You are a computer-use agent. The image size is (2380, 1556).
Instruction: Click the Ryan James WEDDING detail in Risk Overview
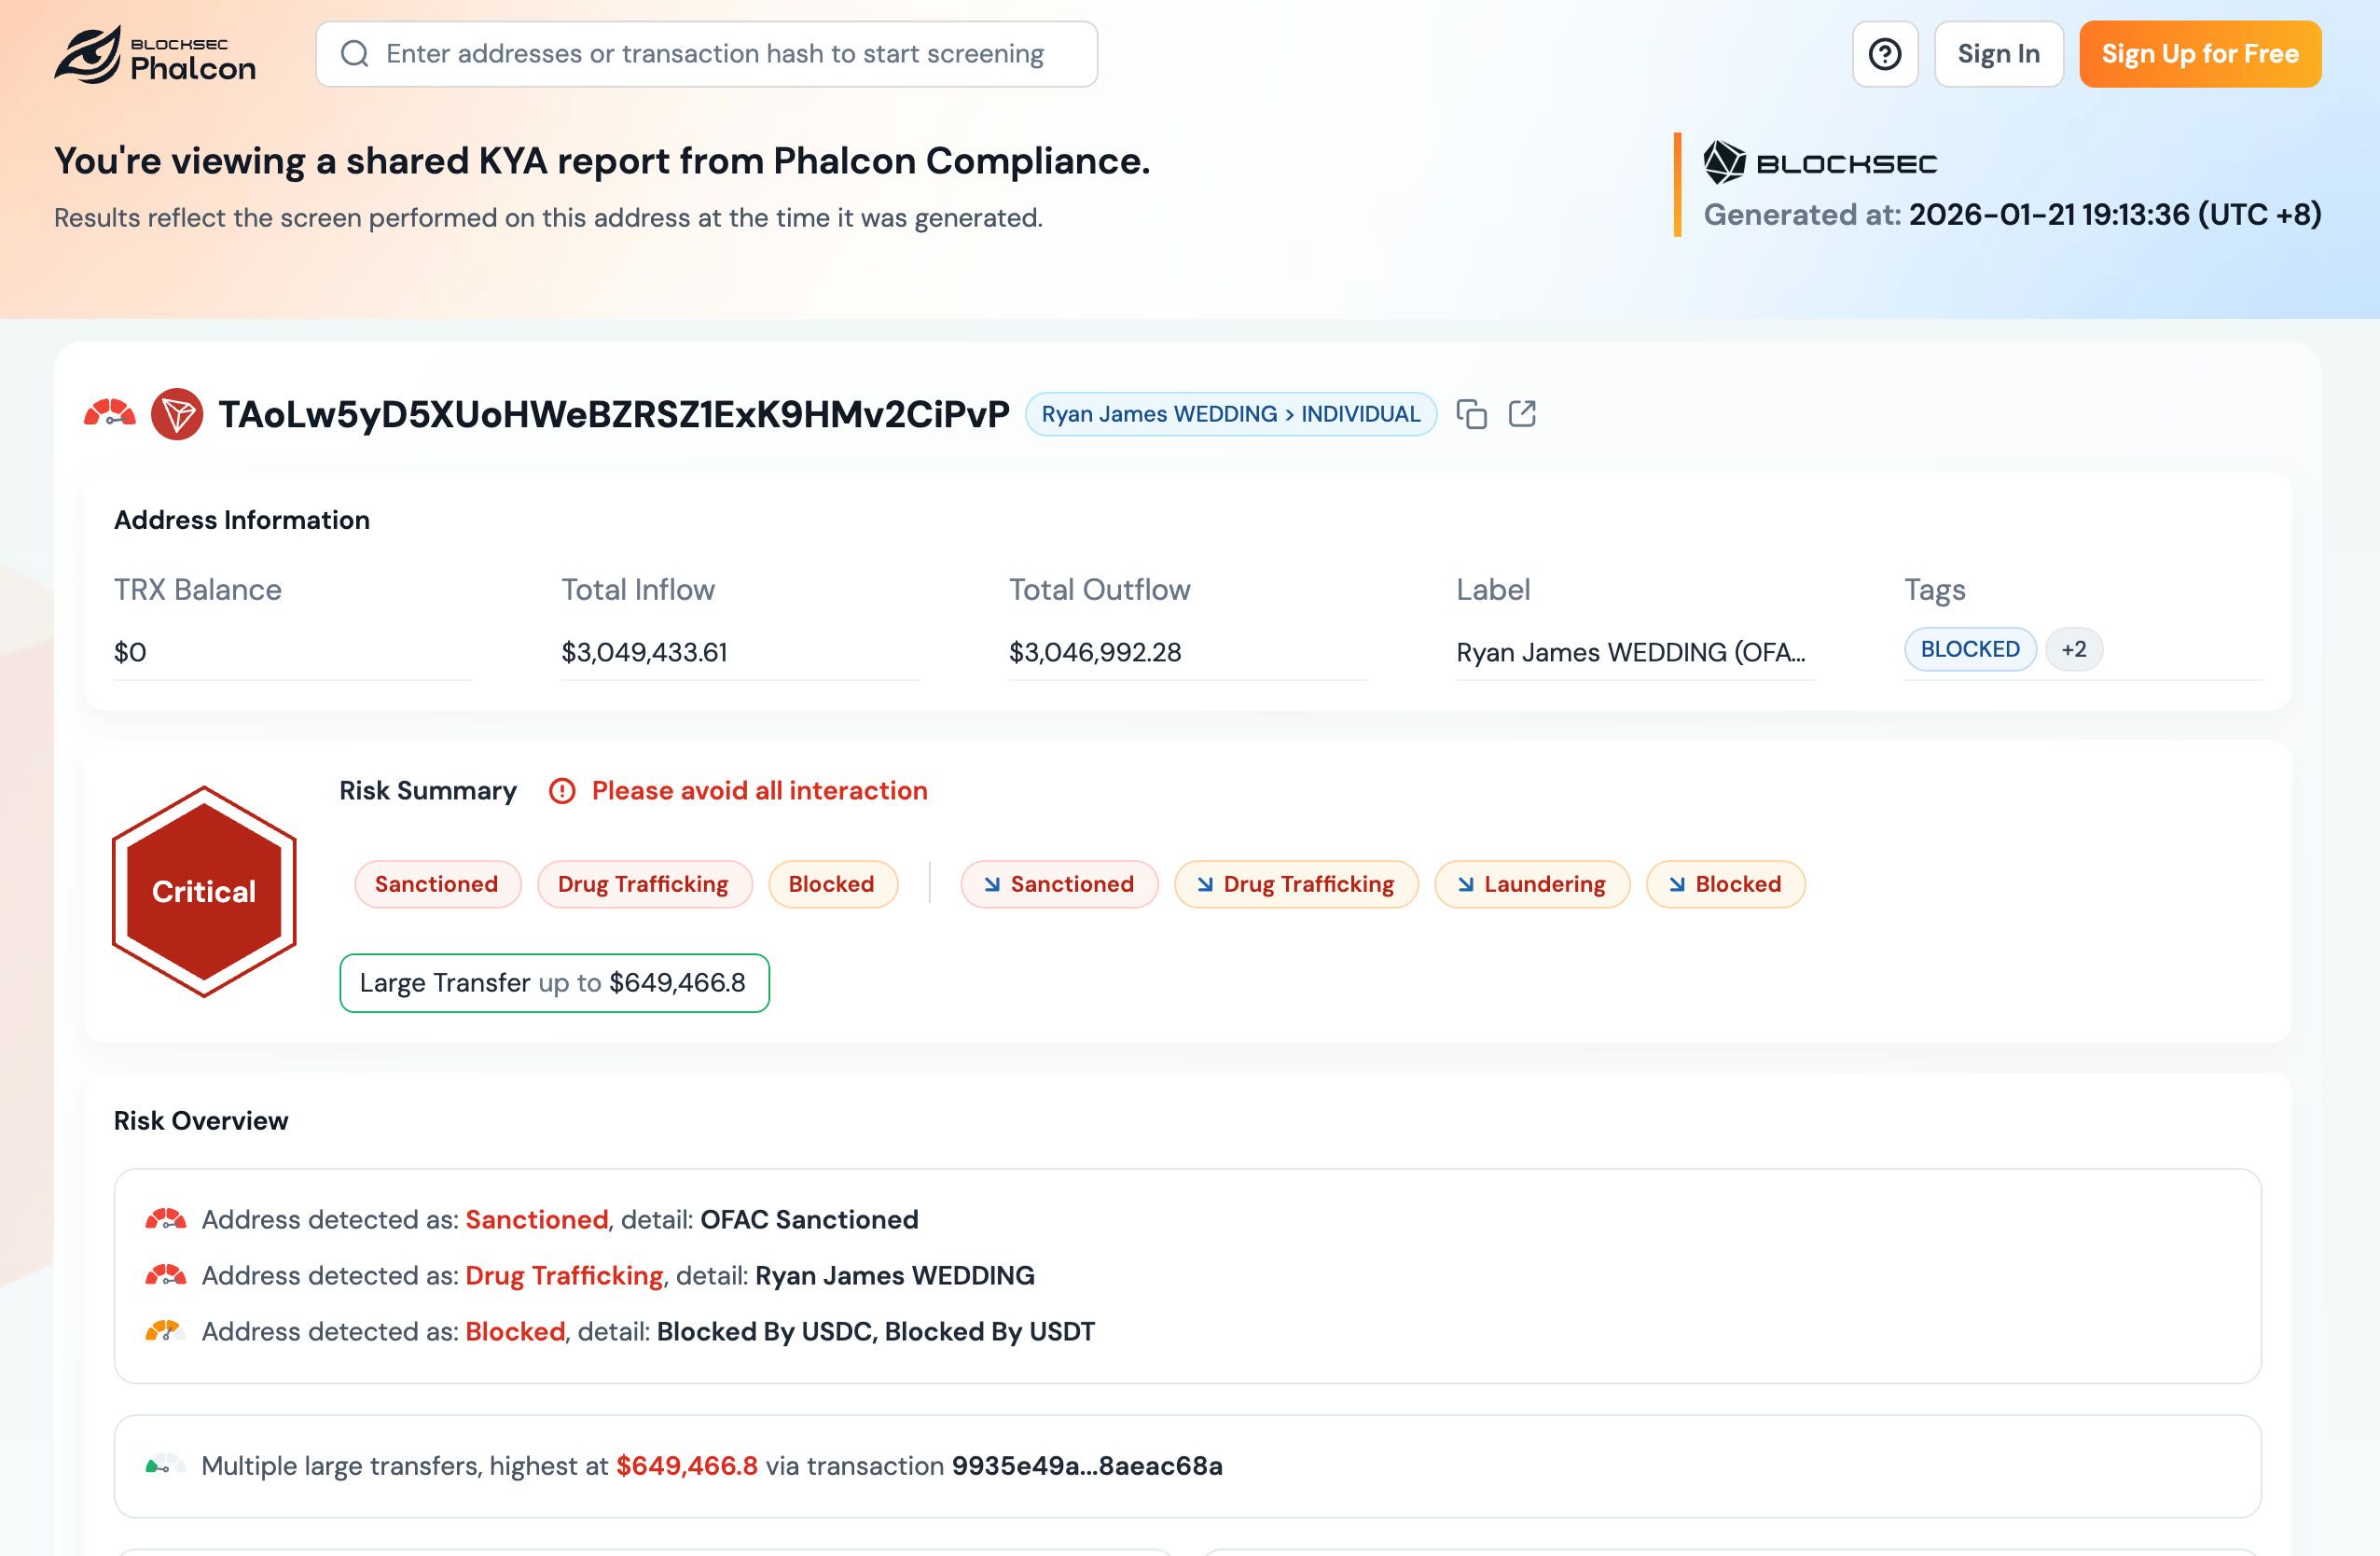point(895,1276)
